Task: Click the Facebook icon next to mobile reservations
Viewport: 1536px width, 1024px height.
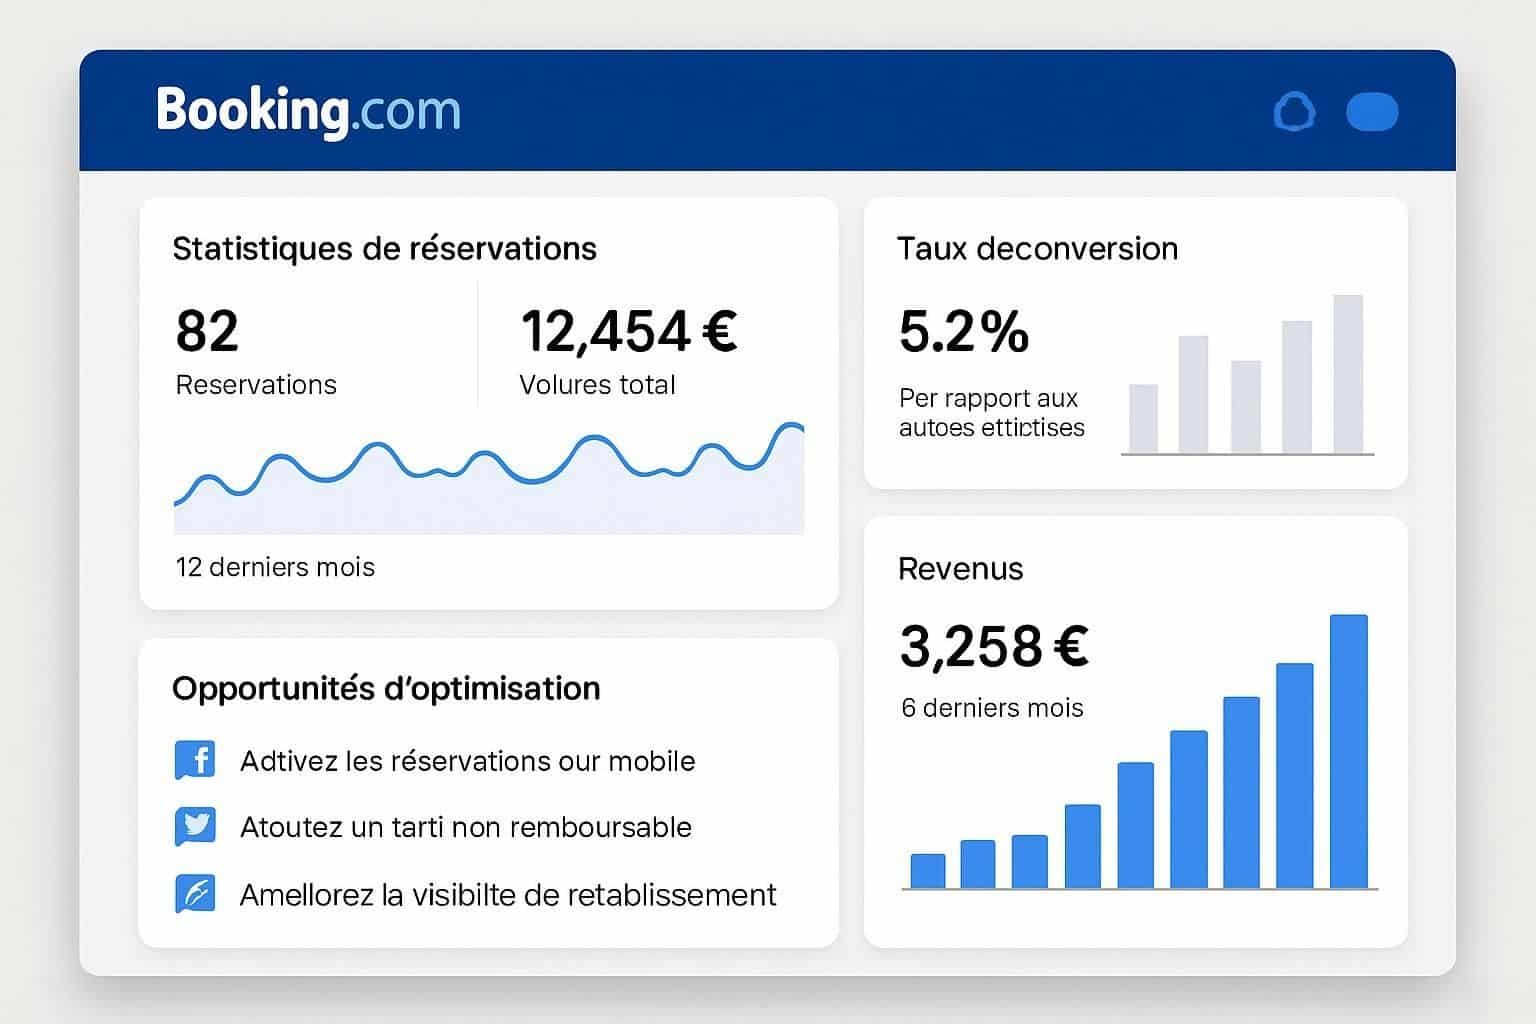Action: 196,760
